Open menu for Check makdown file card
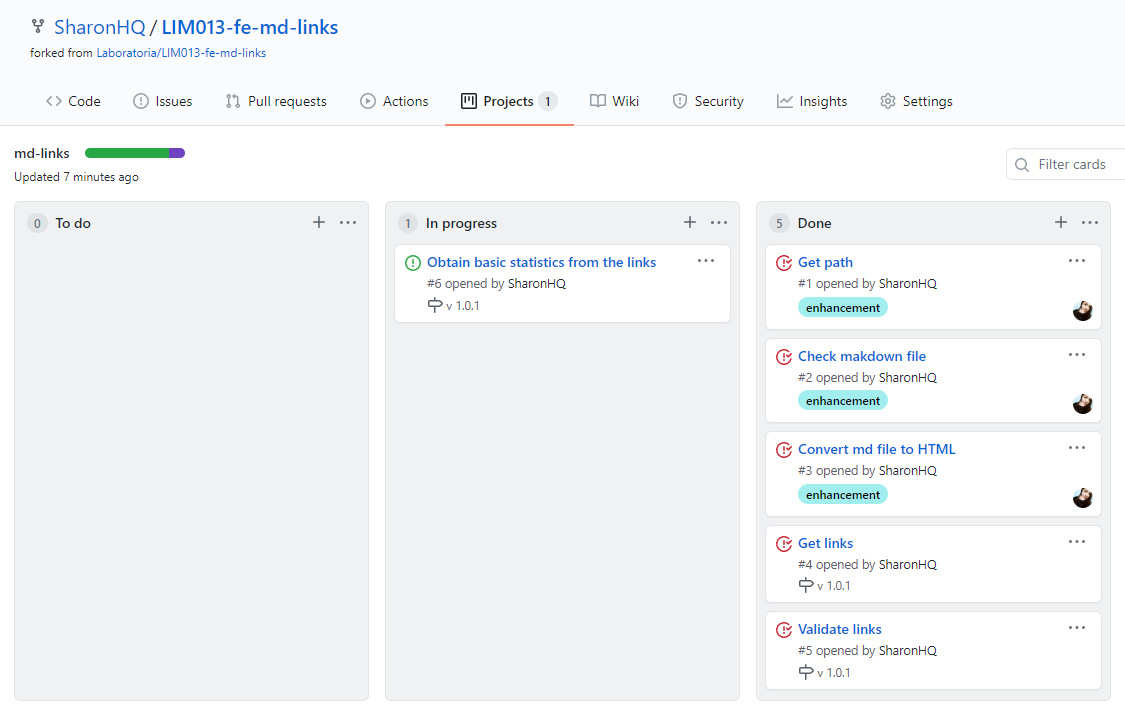 (x=1077, y=354)
